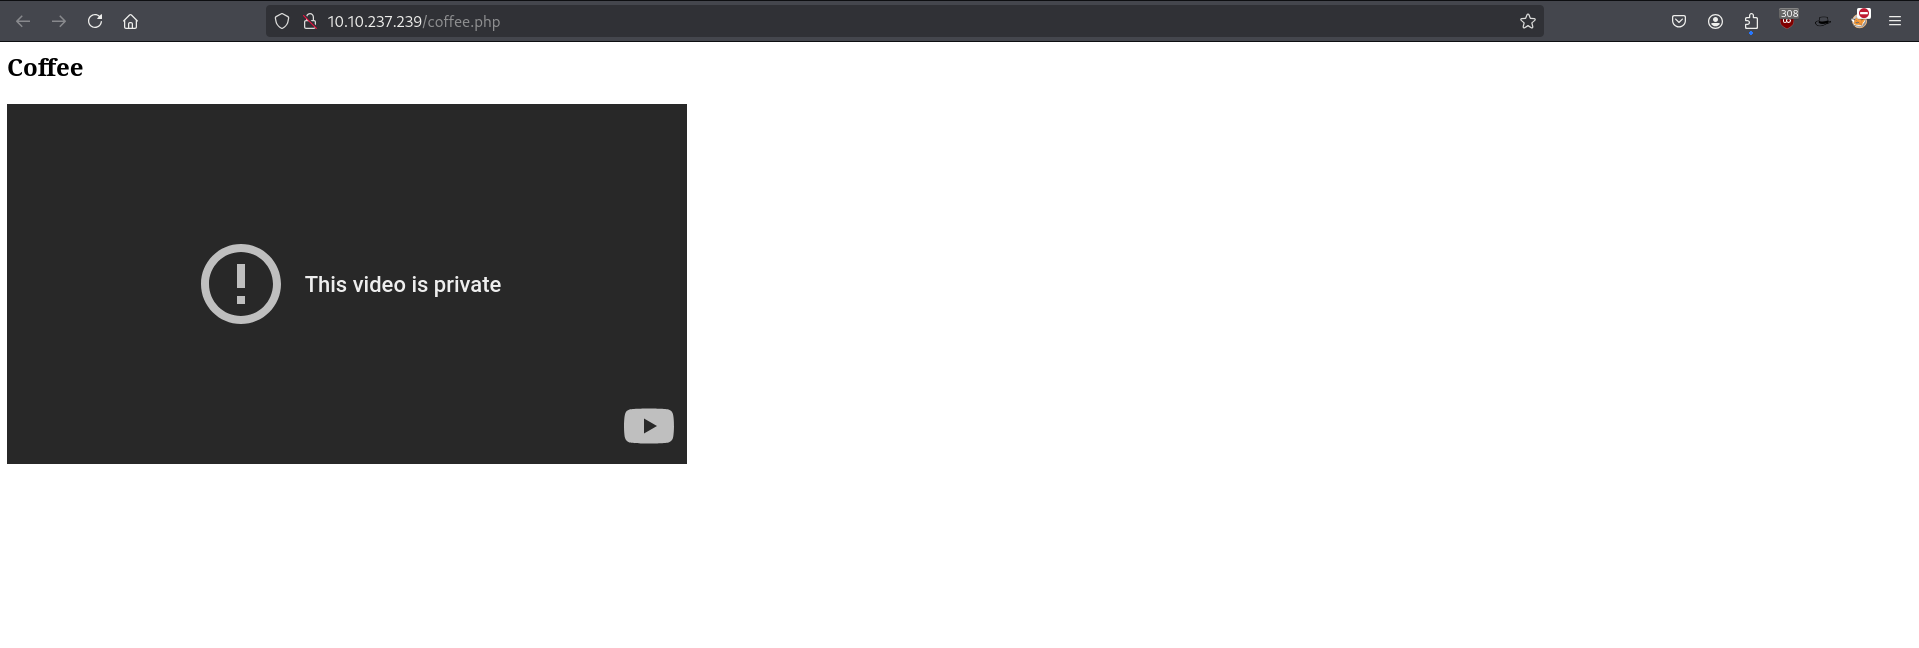Open the extensions puzzle-piece panel
1919x648 pixels.
(1751, 21)
